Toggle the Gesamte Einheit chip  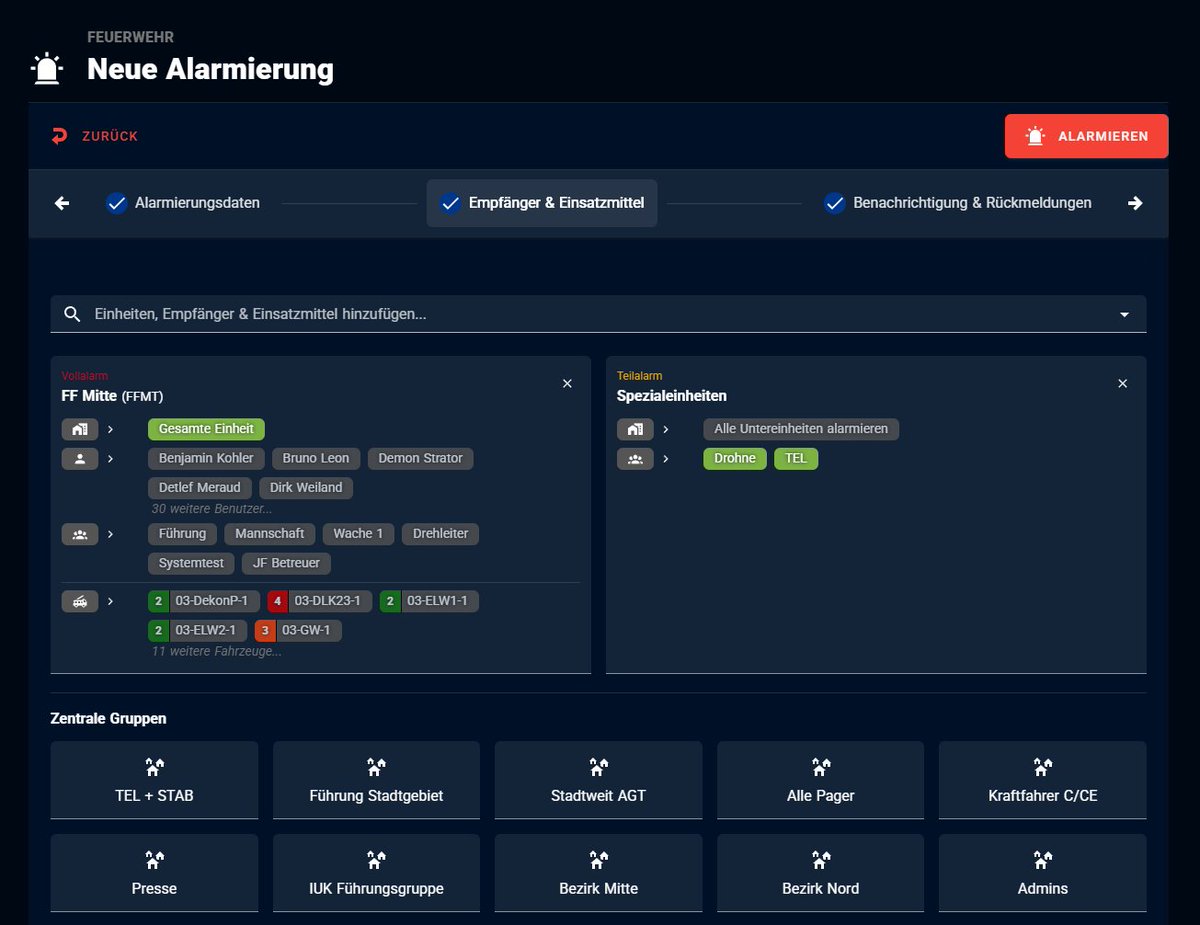(x=206, y=429)
